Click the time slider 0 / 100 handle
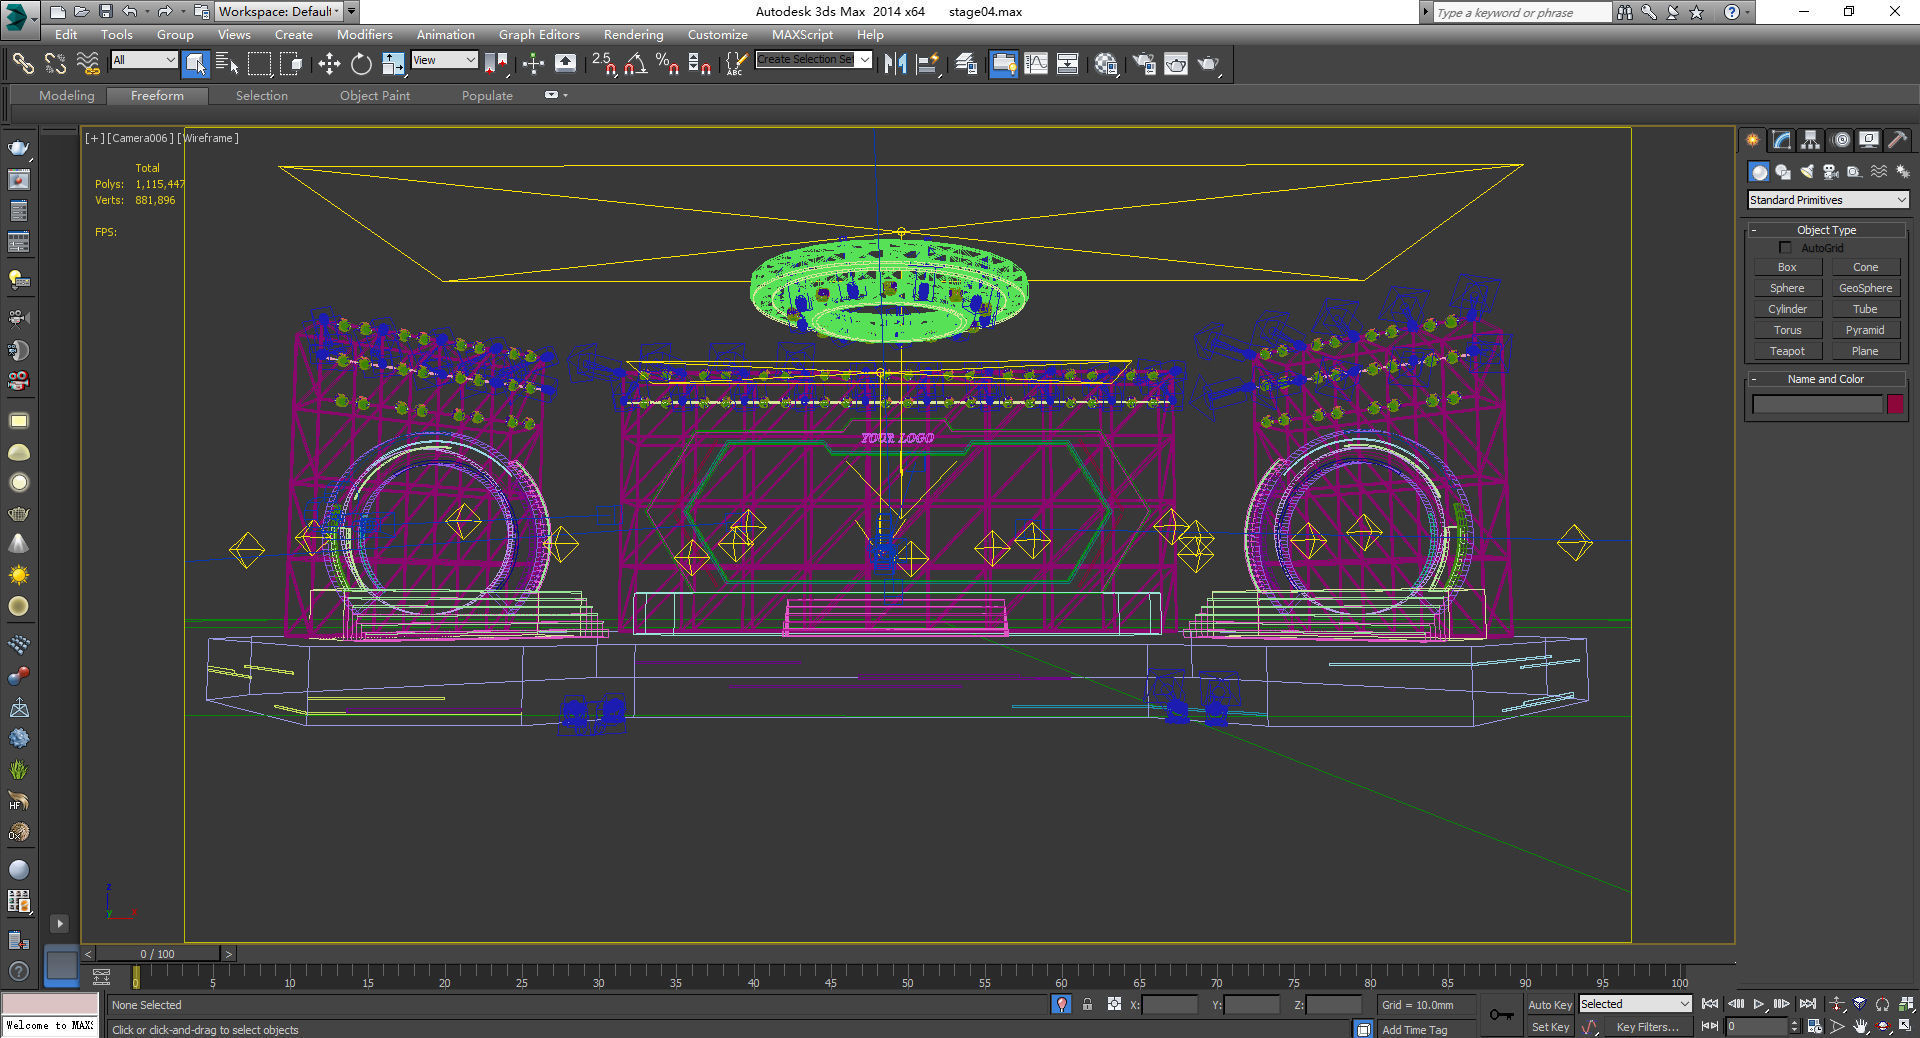Viewport: 1920px width, 1038px height. (158, 954)
